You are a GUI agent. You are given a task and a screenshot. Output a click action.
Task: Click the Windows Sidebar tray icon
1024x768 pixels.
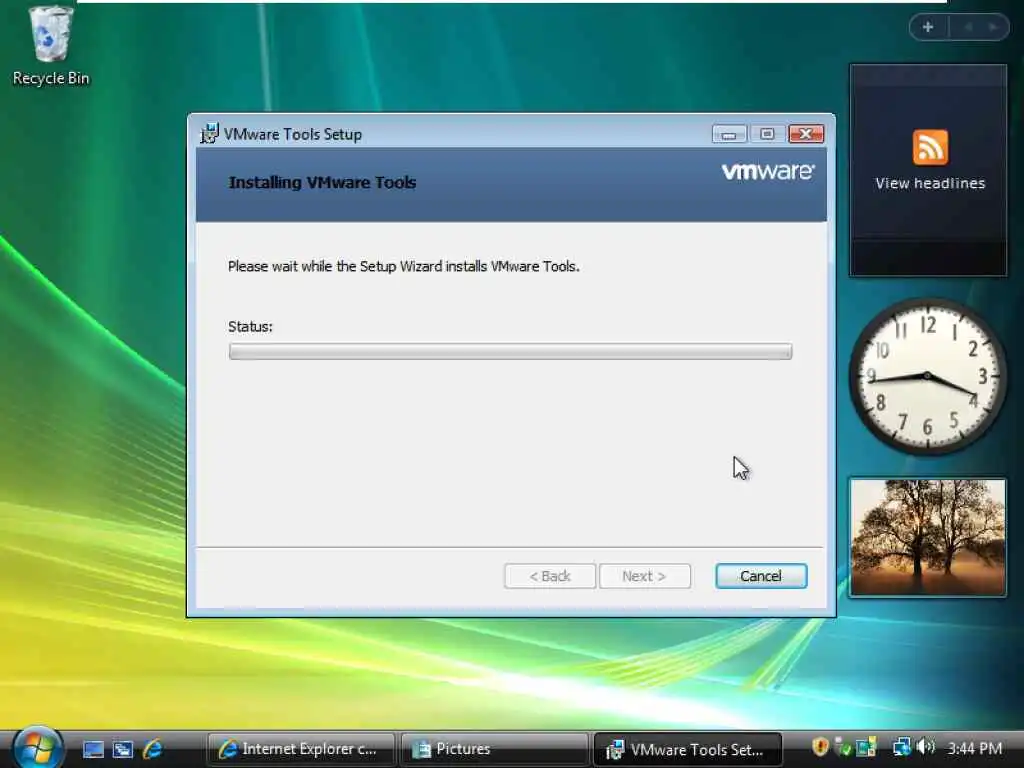866,747
